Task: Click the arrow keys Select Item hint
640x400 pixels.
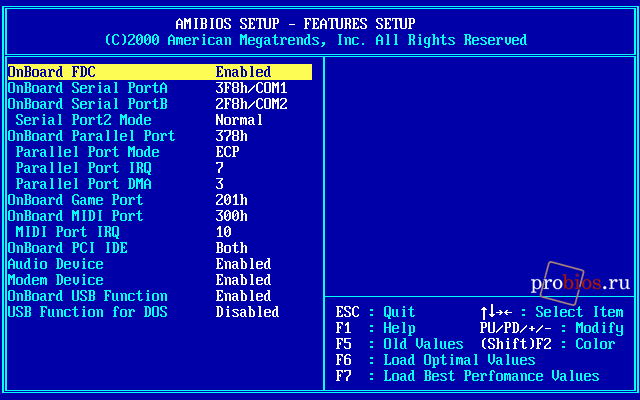Action: pos(552,312)
